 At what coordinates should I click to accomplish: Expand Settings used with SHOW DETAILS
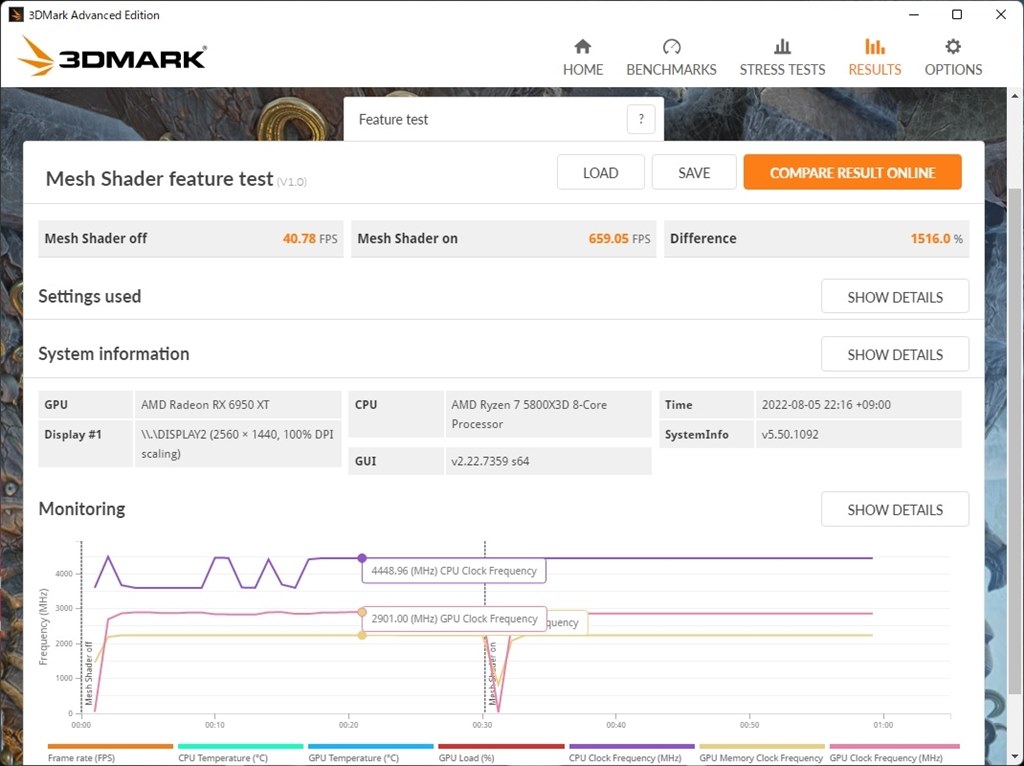pos(895,297)
